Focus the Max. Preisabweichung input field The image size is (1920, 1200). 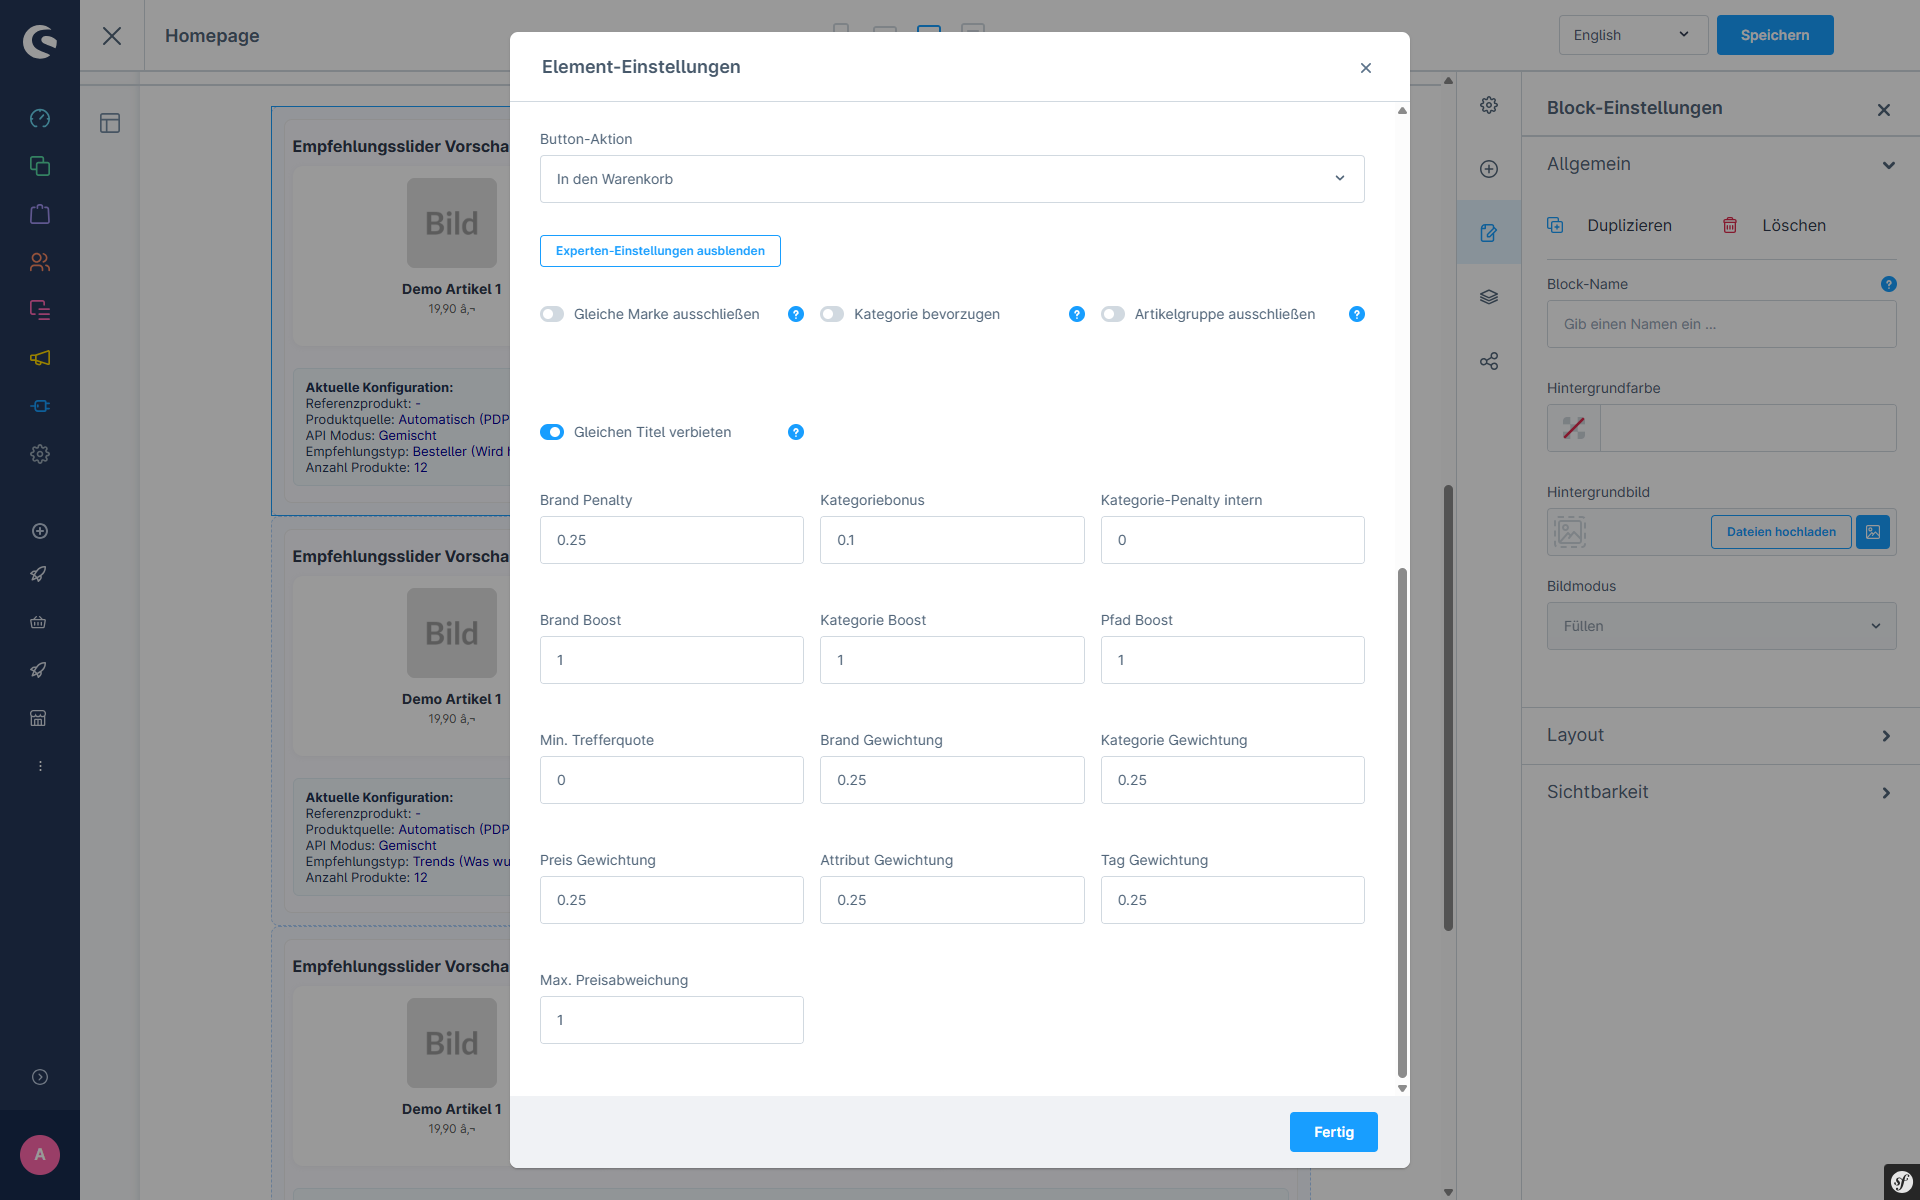(x=672, y=1020)
